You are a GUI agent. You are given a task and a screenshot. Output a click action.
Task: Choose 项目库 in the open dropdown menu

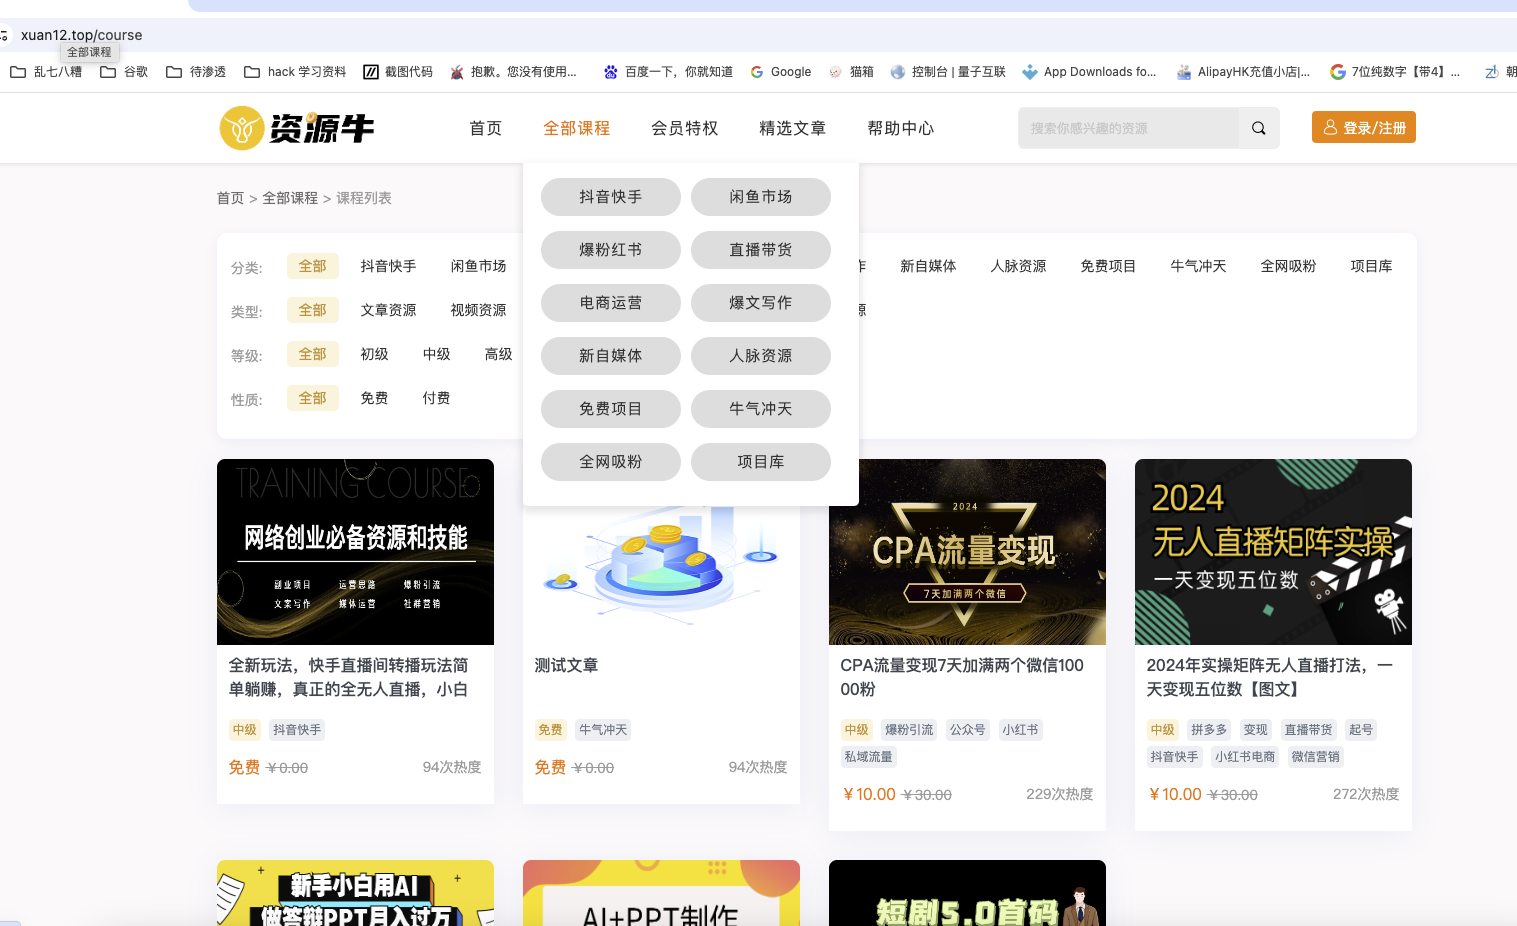760,461
